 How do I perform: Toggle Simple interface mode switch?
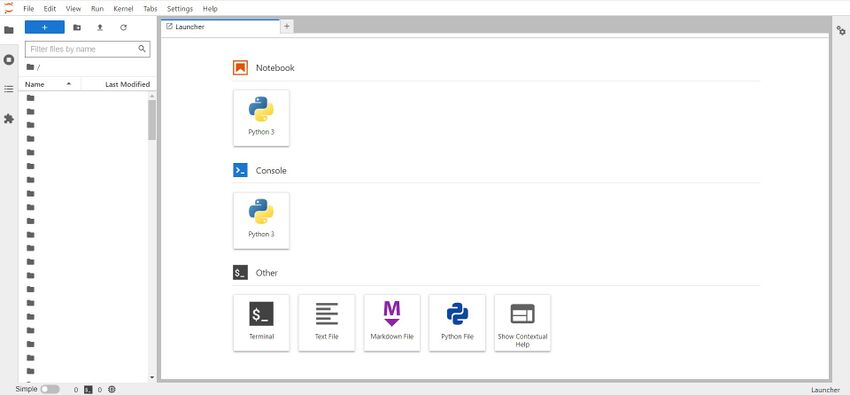pos(50,390)
